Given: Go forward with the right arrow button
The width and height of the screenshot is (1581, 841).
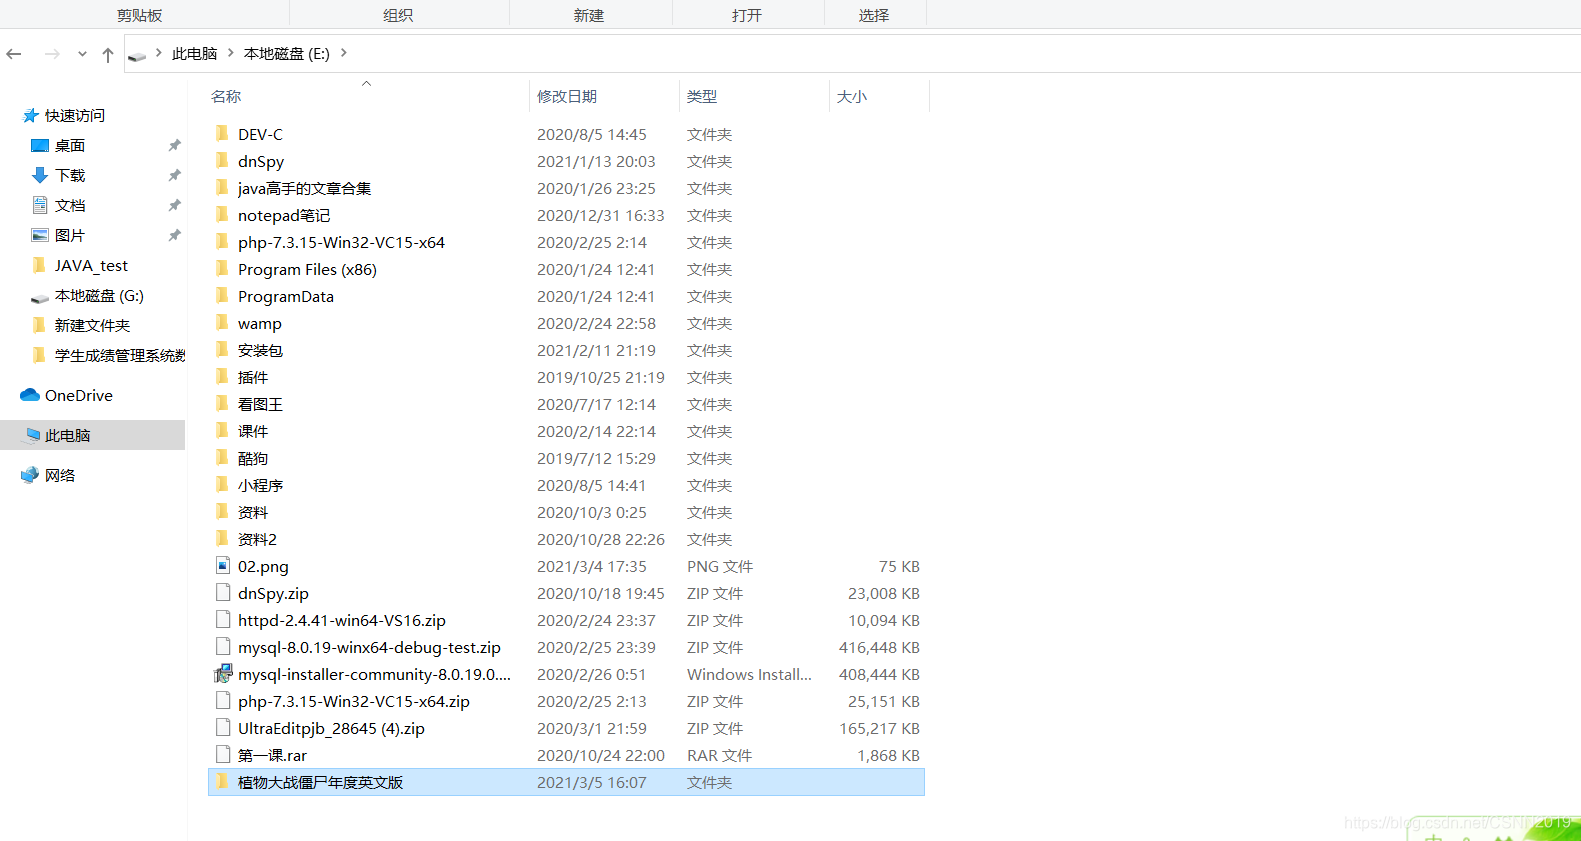Looking at the screenshot, I should click(x=52, y=54).
